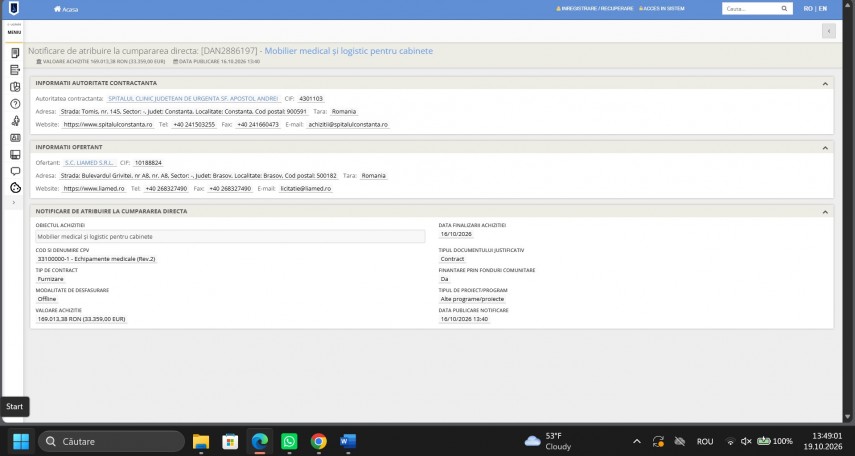Click the data finalizarii value 16/10/2026
The height and width of the screenshot is (456, 855).
[456, 234]
